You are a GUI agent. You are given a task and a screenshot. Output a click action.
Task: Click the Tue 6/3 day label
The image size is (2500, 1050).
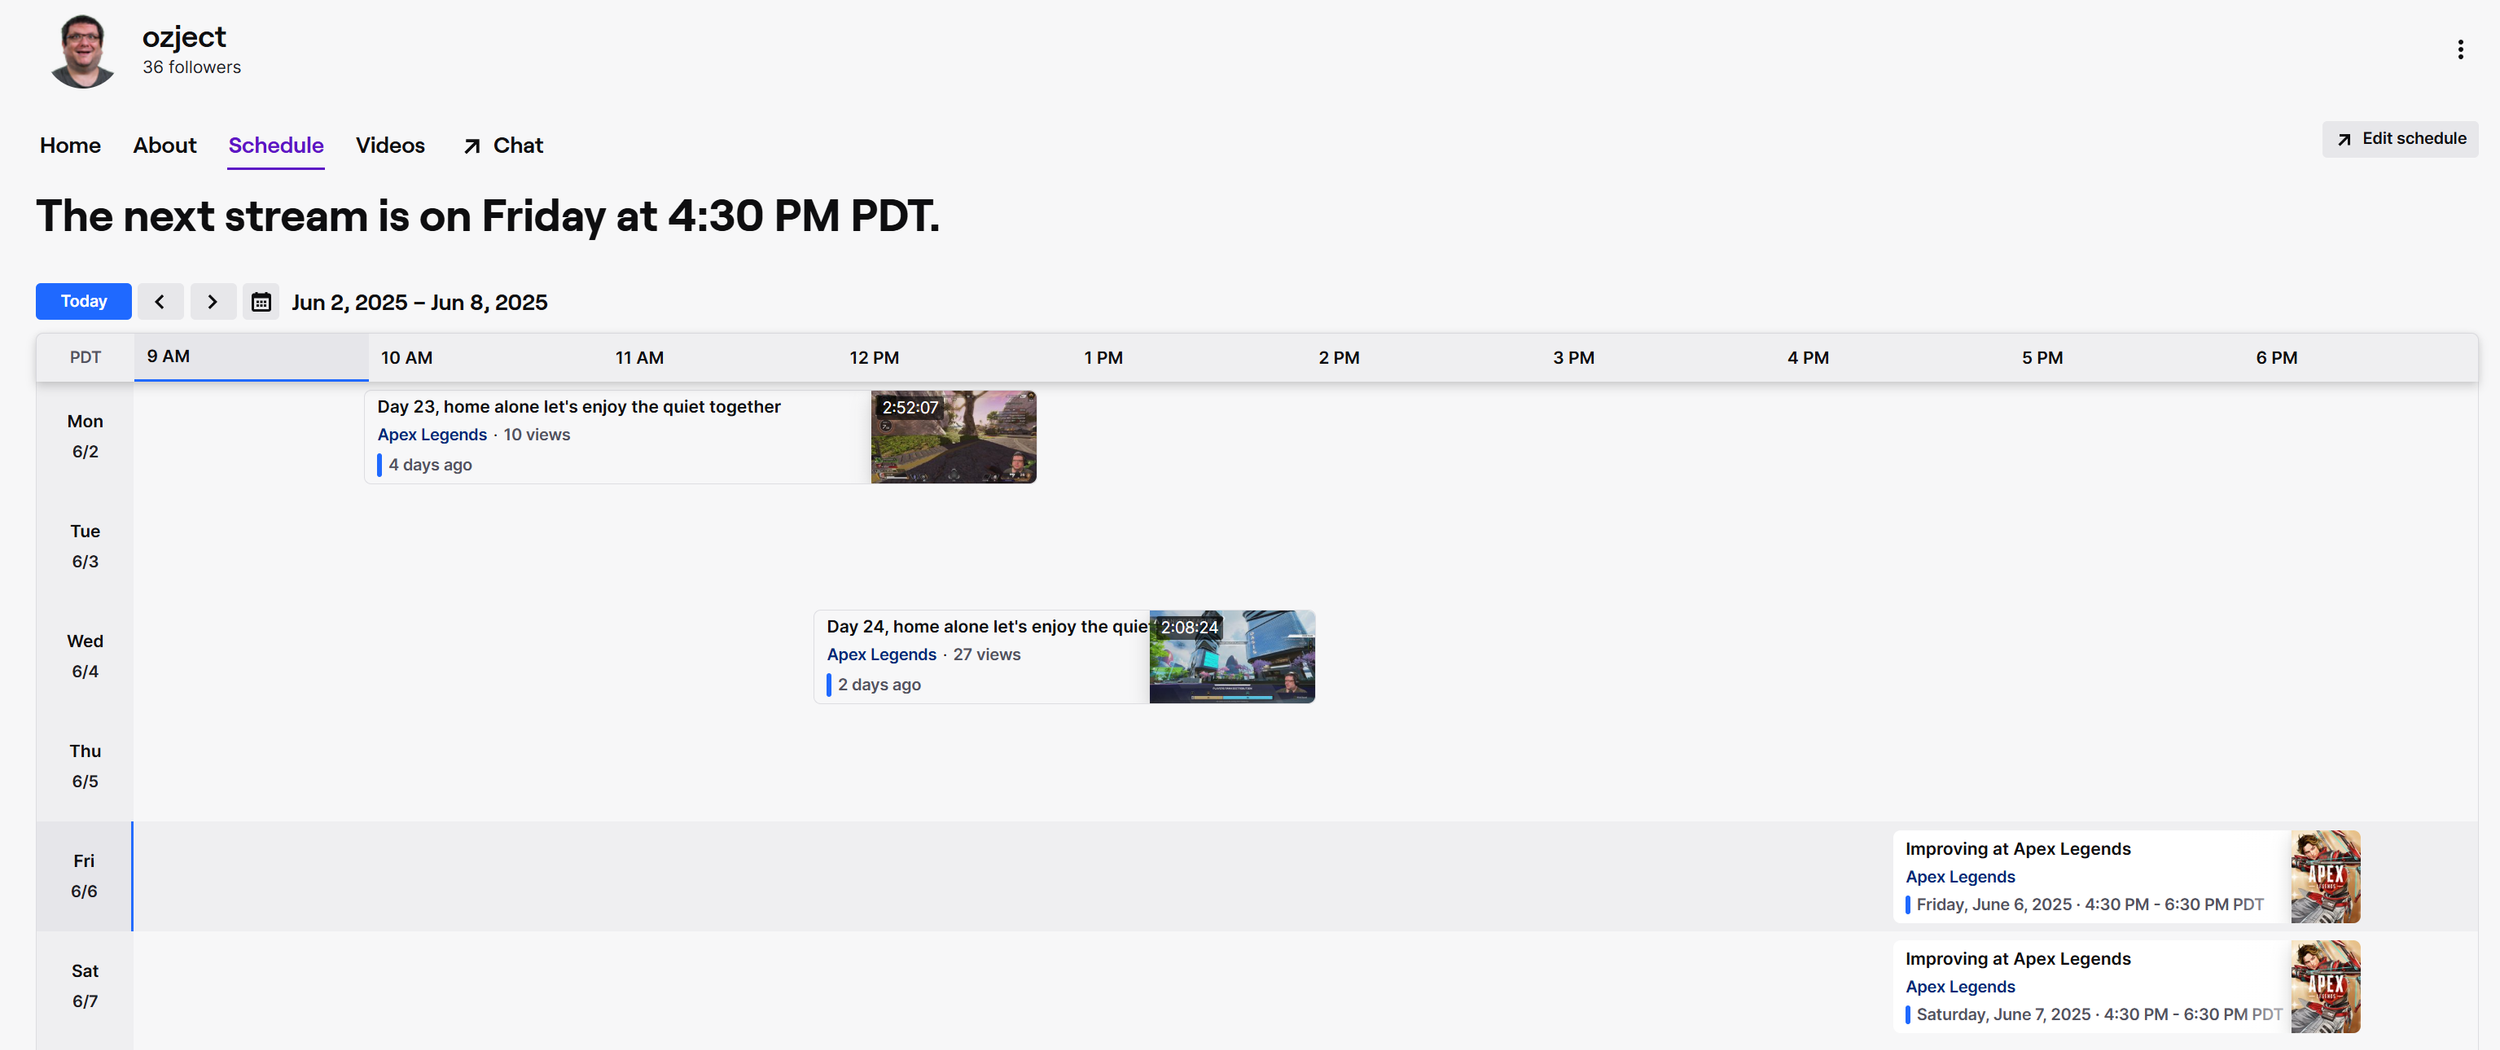85,547
